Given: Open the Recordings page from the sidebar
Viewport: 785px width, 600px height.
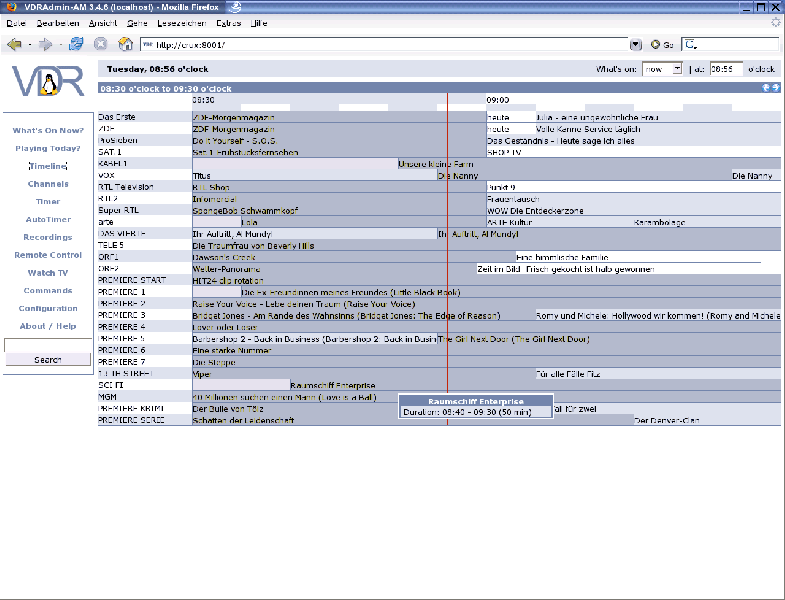Looking at the screenshot, I should point(48,238).
